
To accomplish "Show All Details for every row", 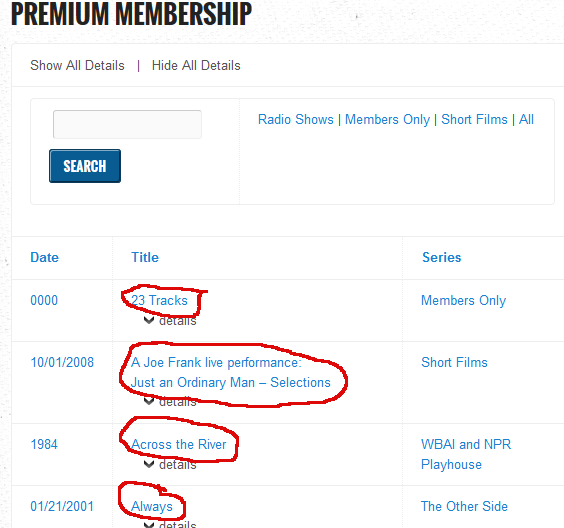I will pos(77,65).
